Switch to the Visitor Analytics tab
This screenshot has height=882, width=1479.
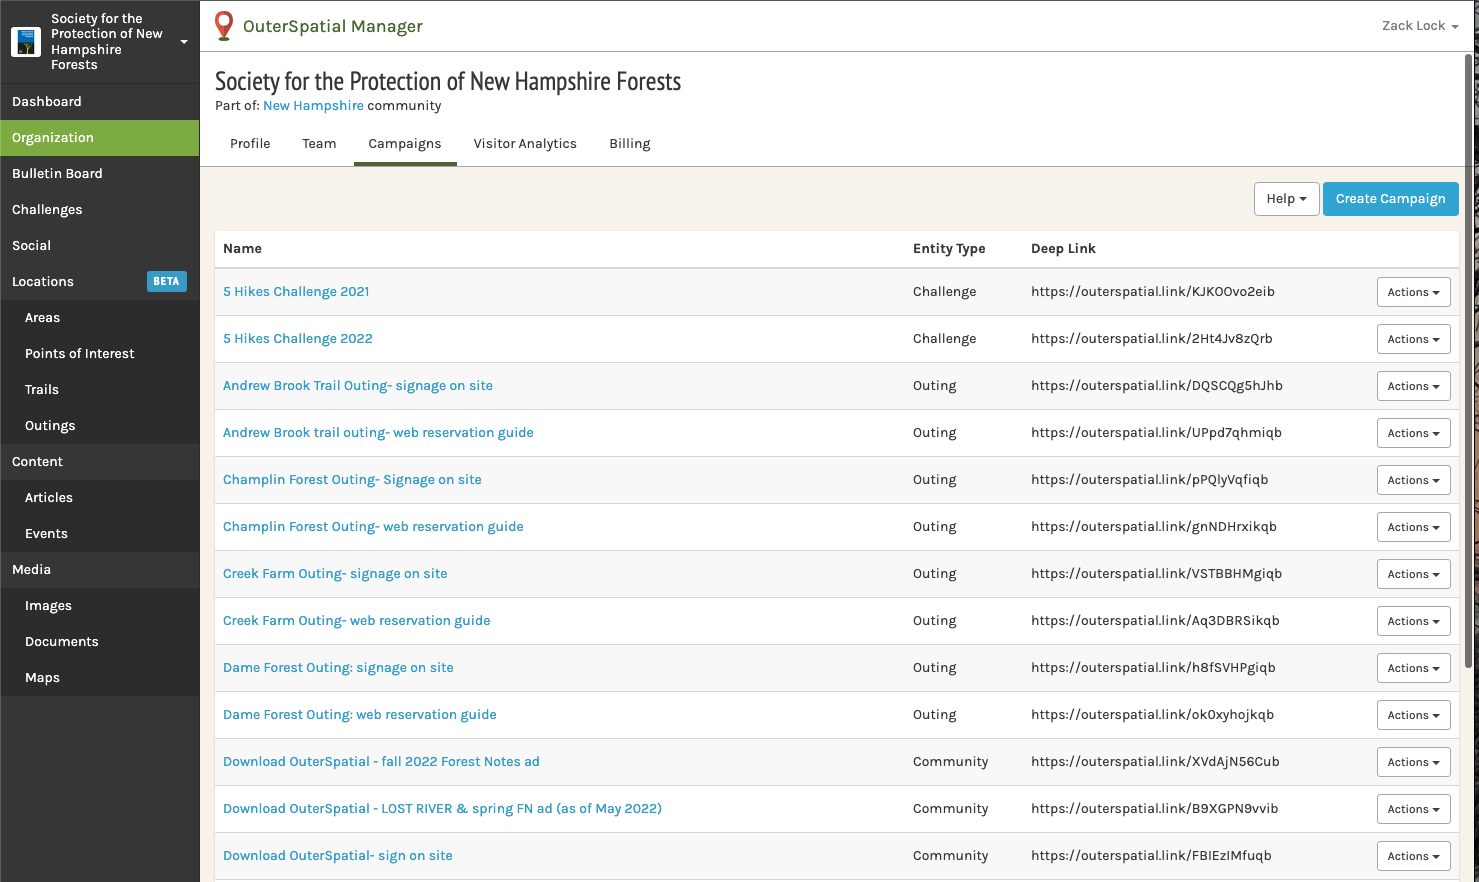coord(525,144)
